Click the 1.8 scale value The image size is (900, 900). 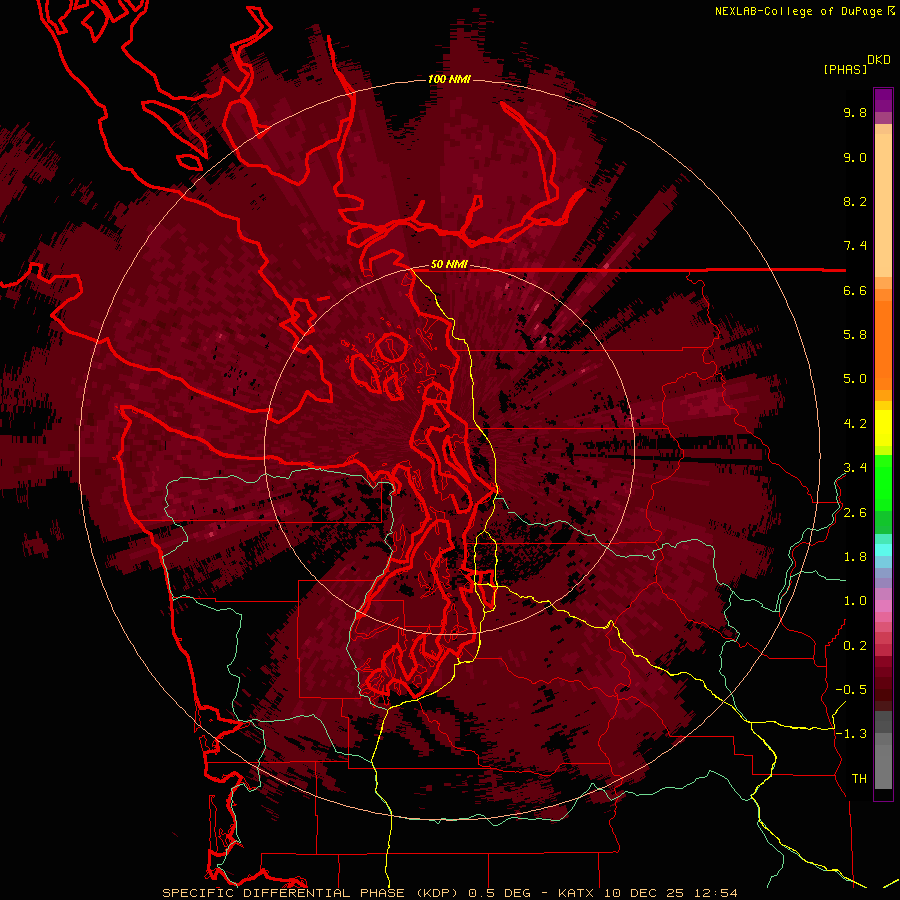[855, 557]
